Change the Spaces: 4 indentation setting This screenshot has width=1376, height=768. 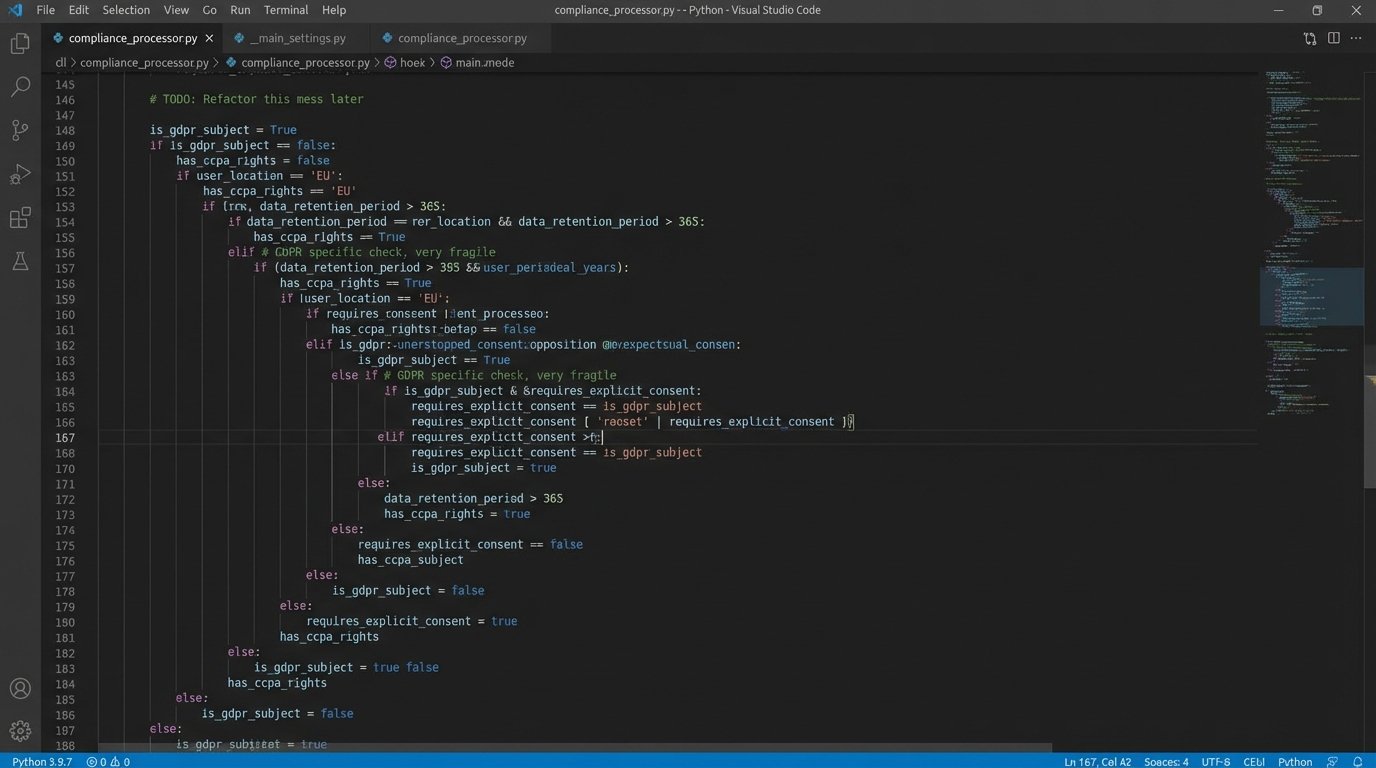[1166, 762]
